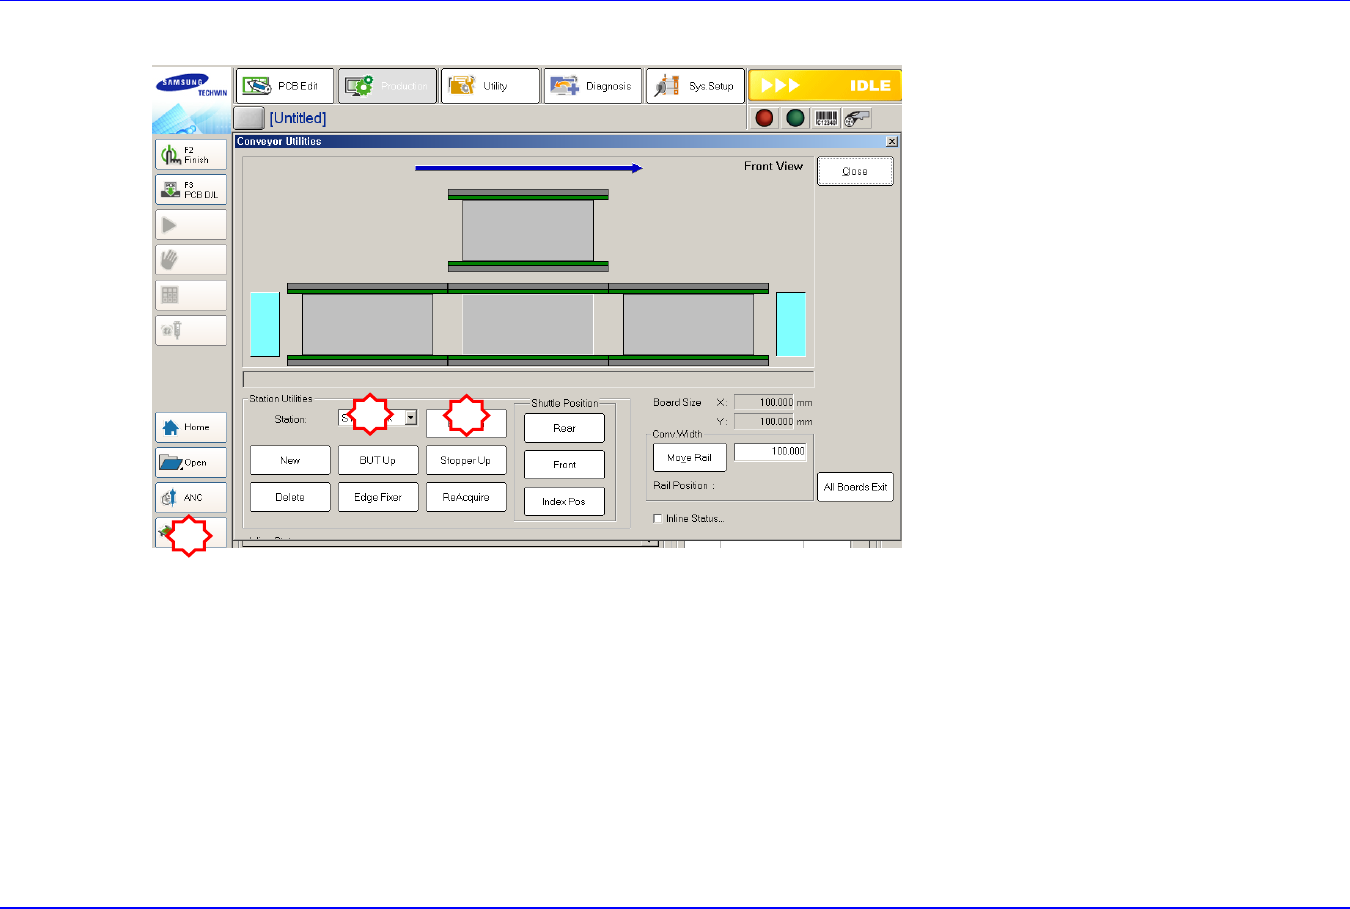
Task: Click the Open folder sidebar button
Action: 191,462
